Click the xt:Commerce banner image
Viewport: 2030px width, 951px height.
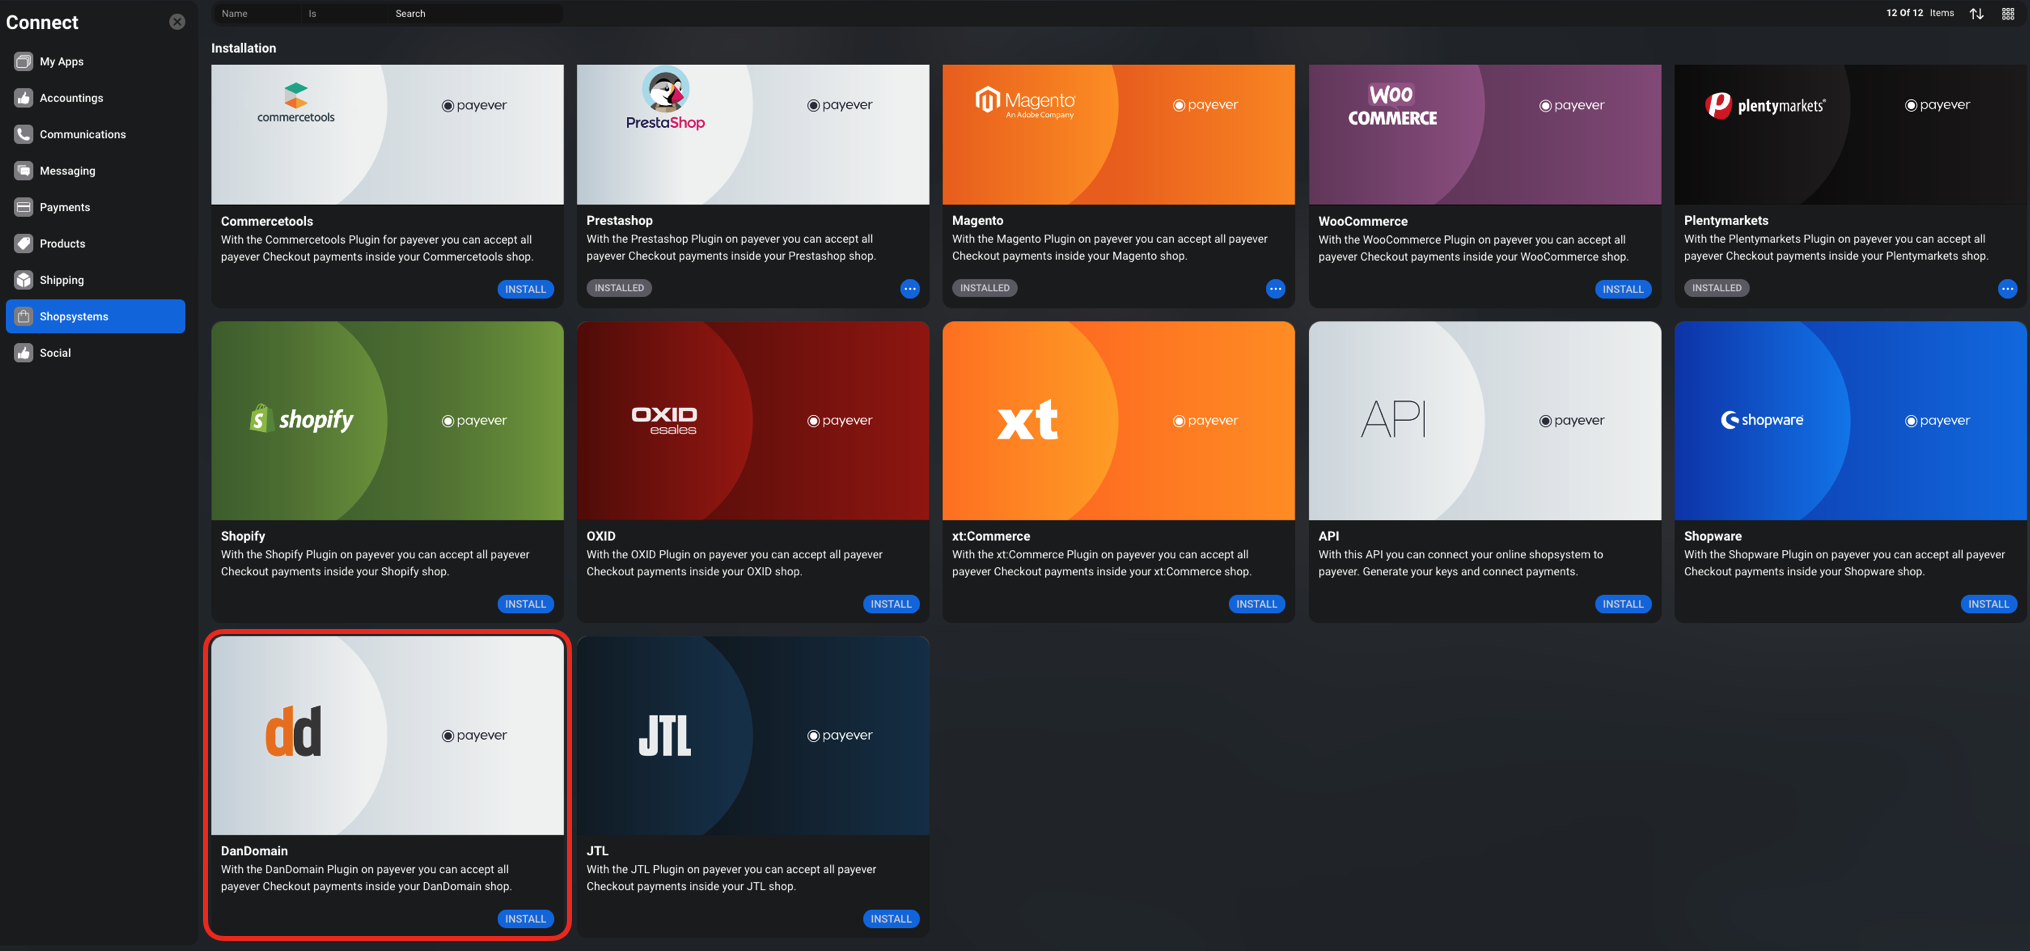1118,420
